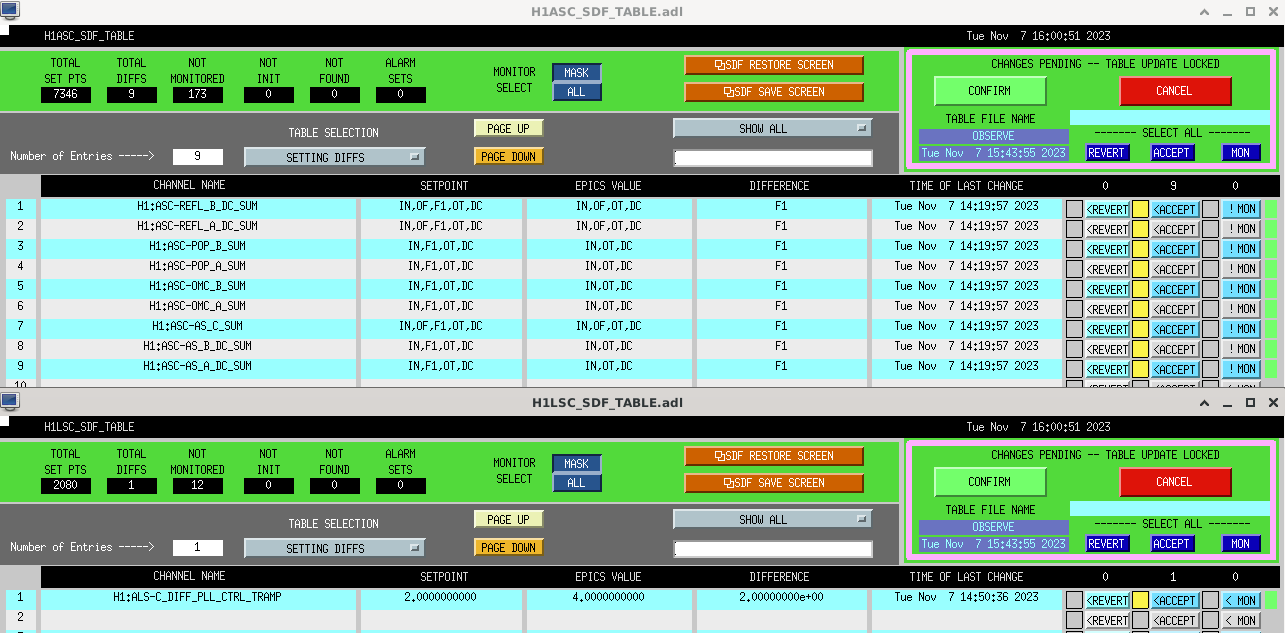
Task: Toggle MON for H1:ASC-AS_C_SUM row
Action: click(1241, 330)
